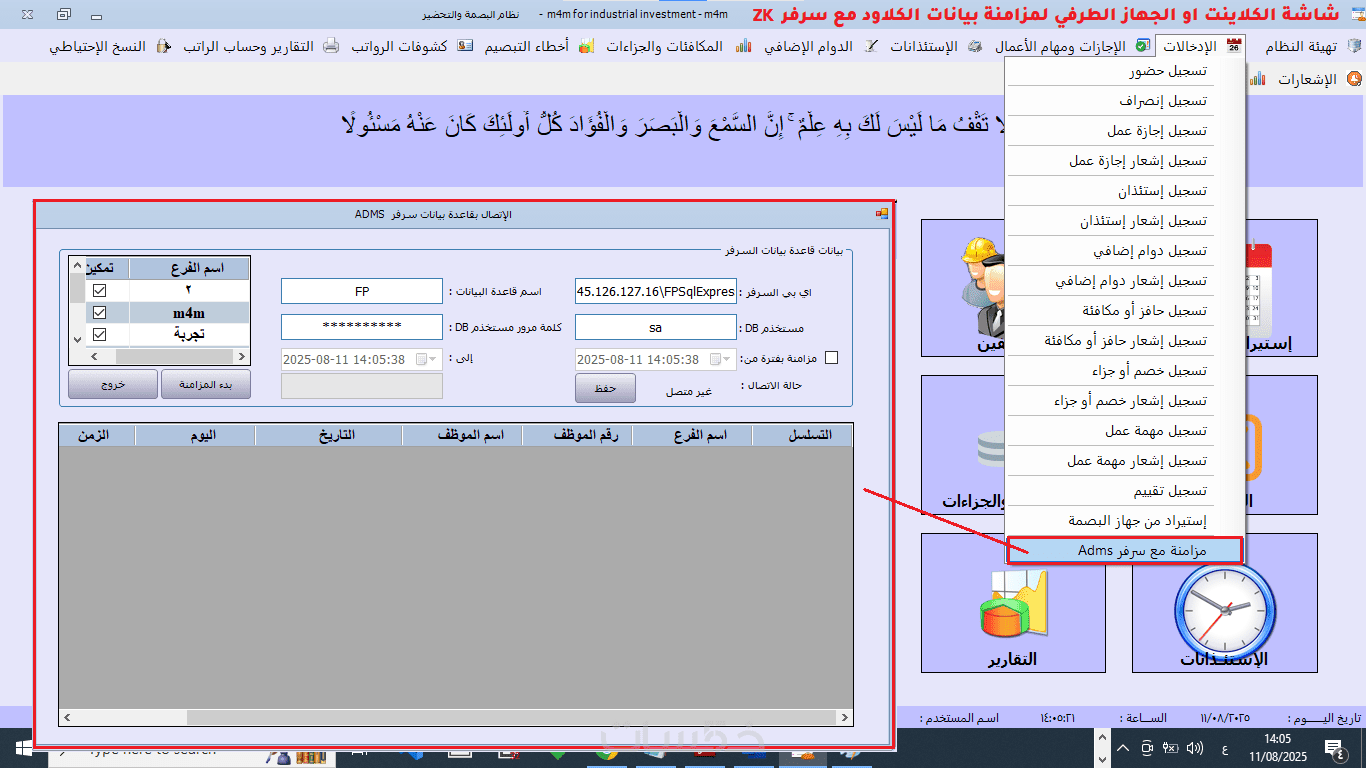The height and width of the screenshot is (768, 1366).
Task: Click the branch list horizontal scrollbar right arrow
Action: coord(240,356)
